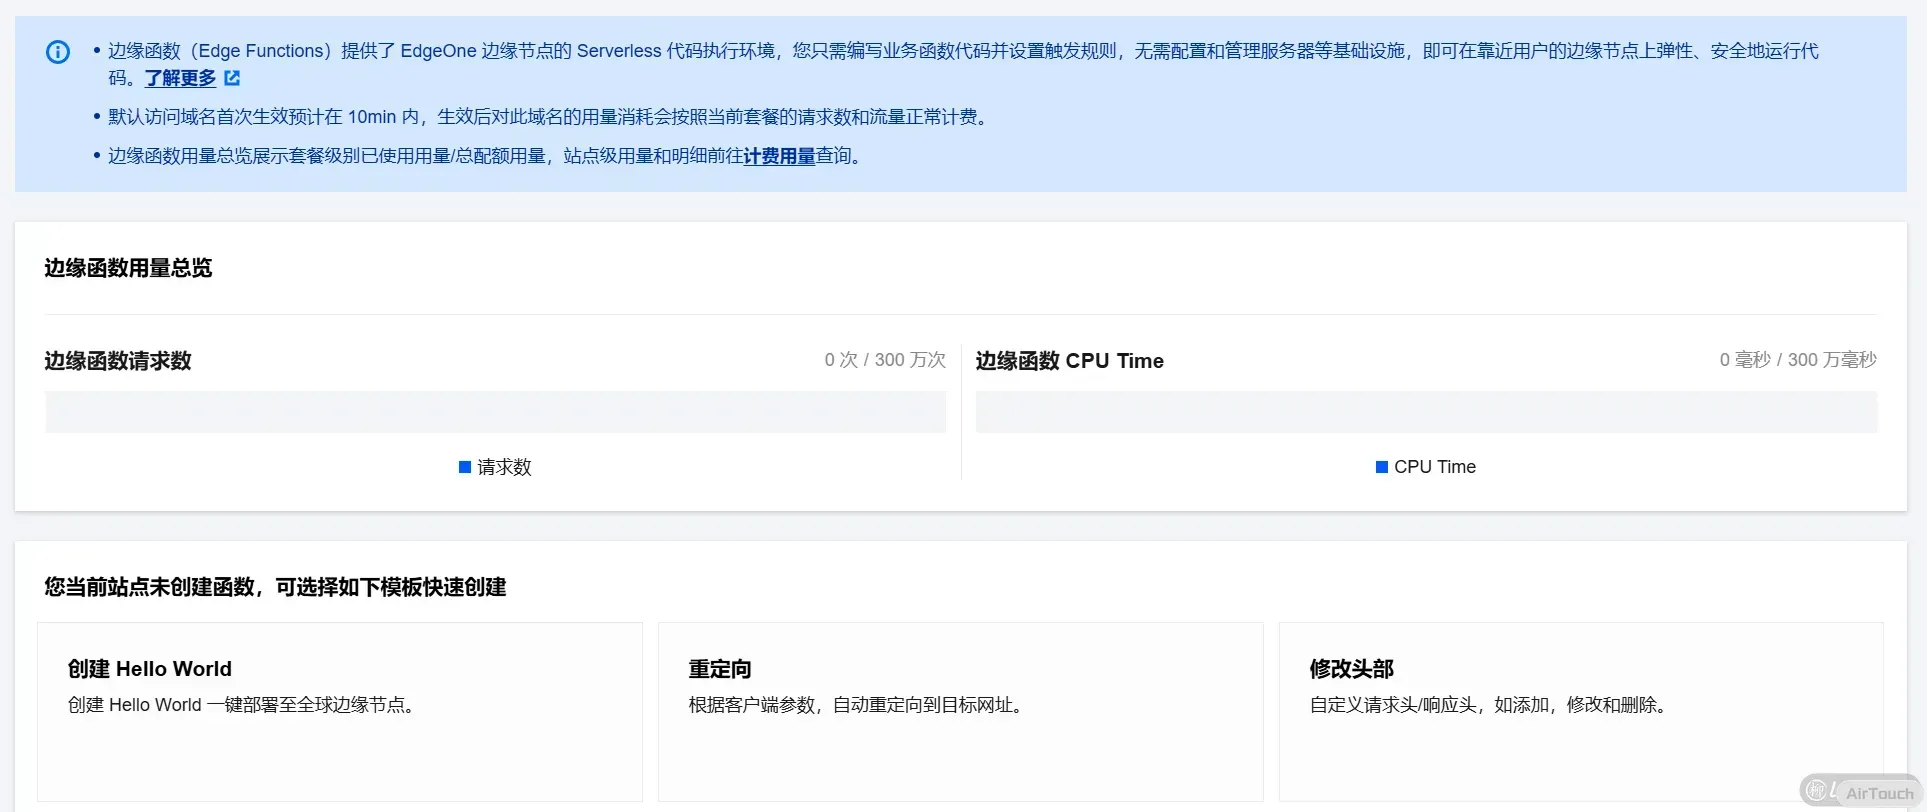1927x812 pixels.
Task: Click the blue CPU Time legend square
Action: pos(1381,467)
